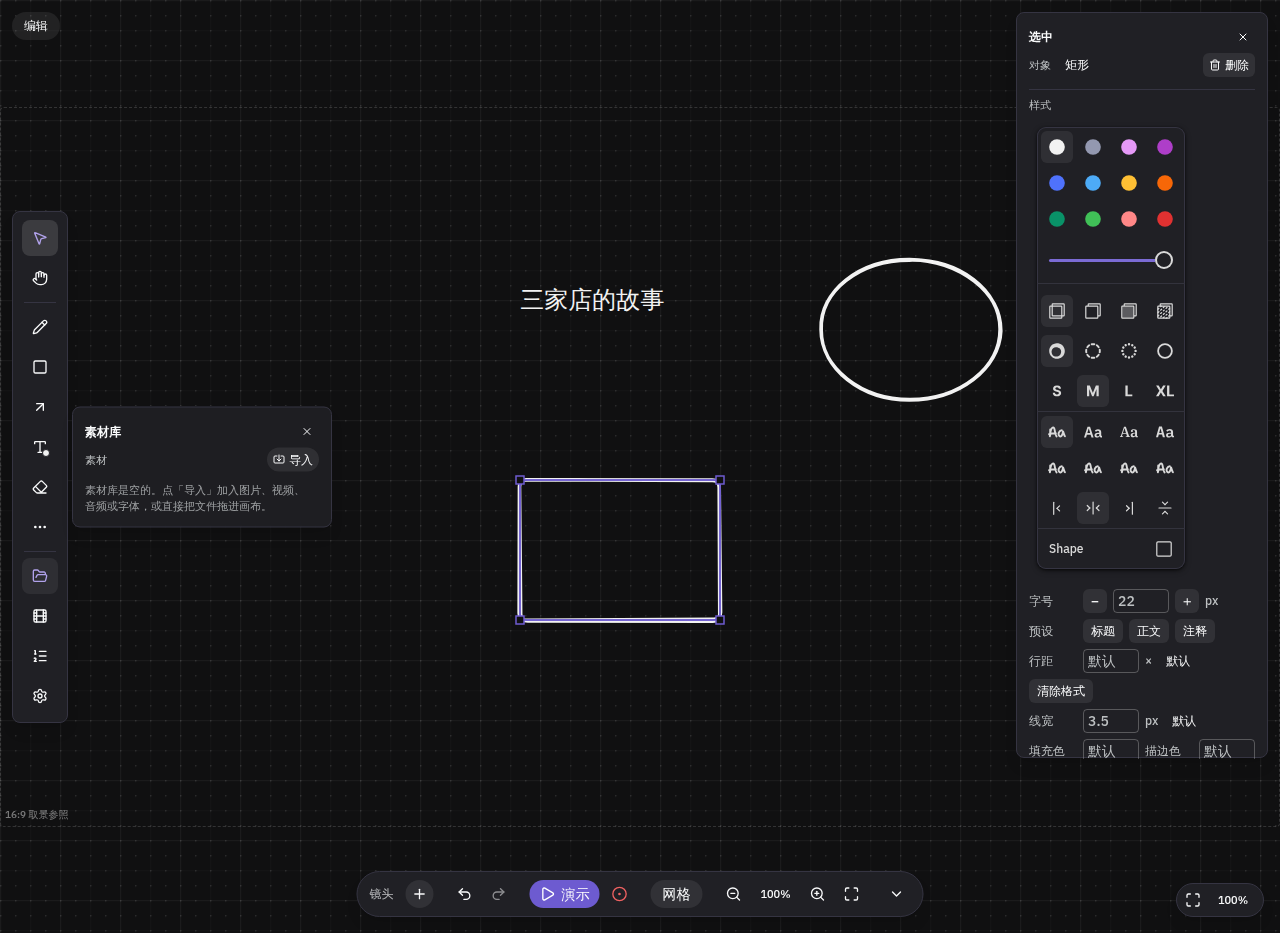Image resolution: width=1280 pixels, height=933 pixels.
Task: Click 导入 to import assets
Action: tap(293, 460)
